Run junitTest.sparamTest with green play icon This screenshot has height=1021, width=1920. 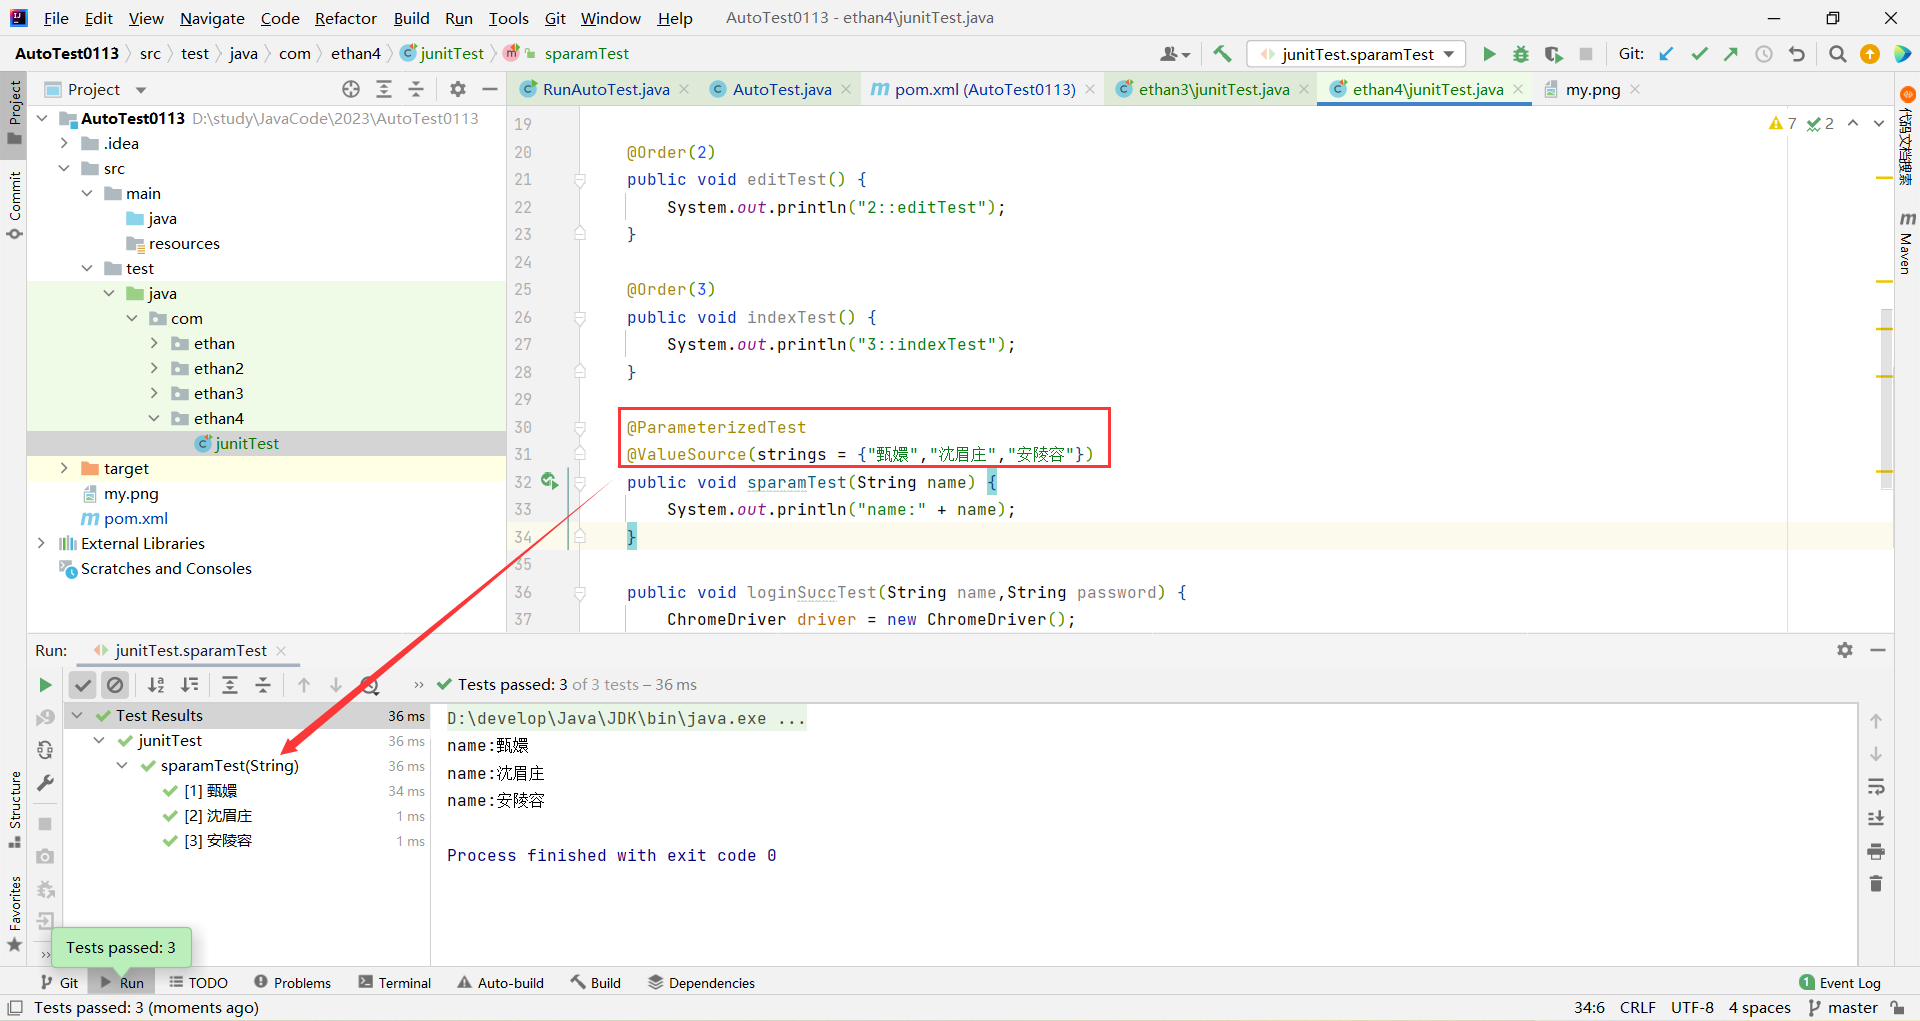pos(1489,54)
